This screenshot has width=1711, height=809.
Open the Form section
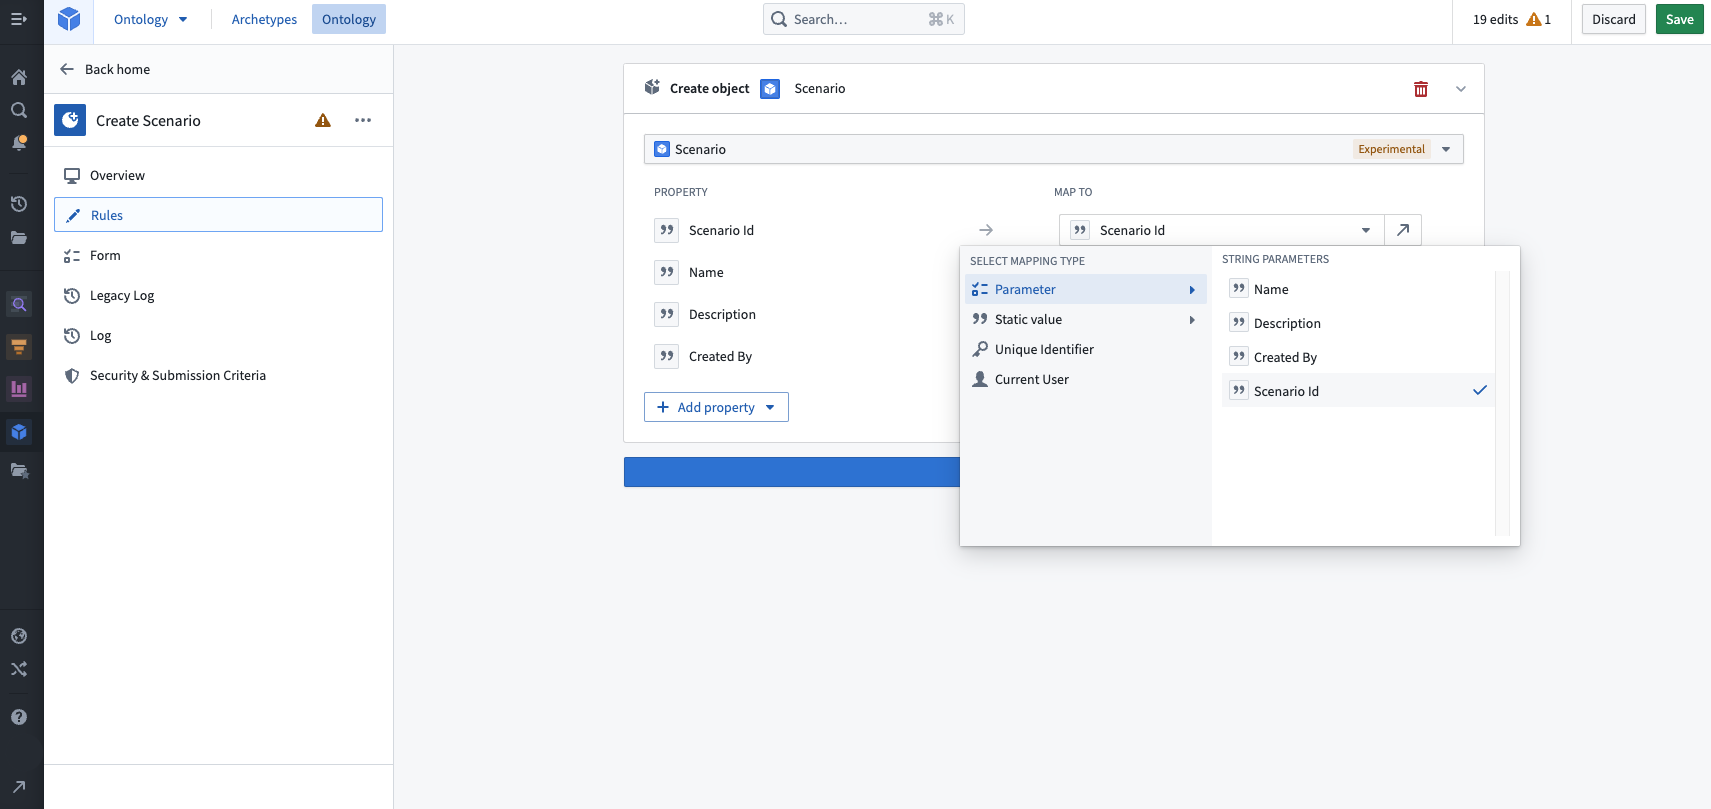click(x=218, y=255)
